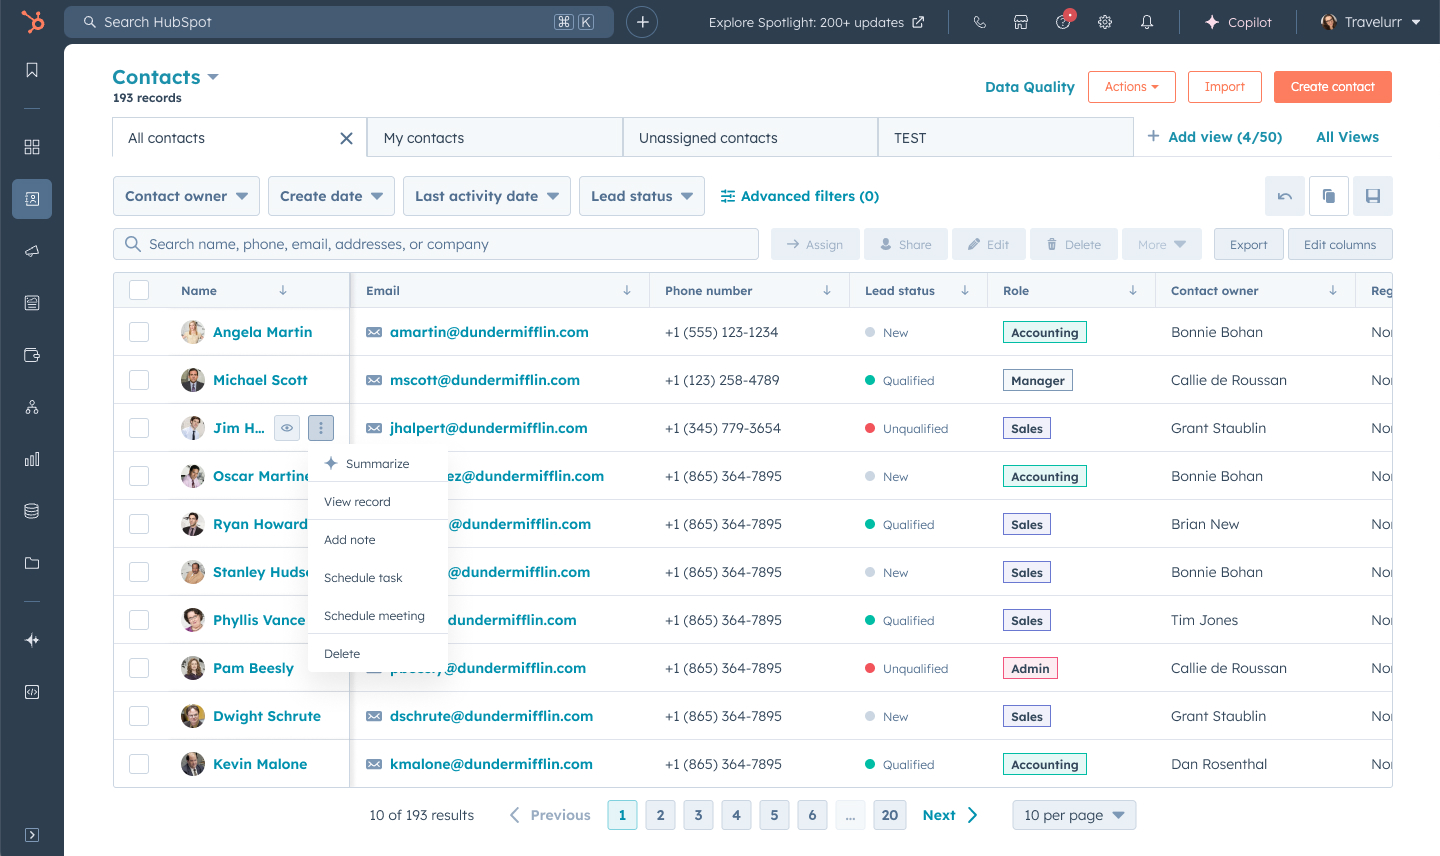Click the undo view changes icon

pyautogui.click(x=1285, y=196)
